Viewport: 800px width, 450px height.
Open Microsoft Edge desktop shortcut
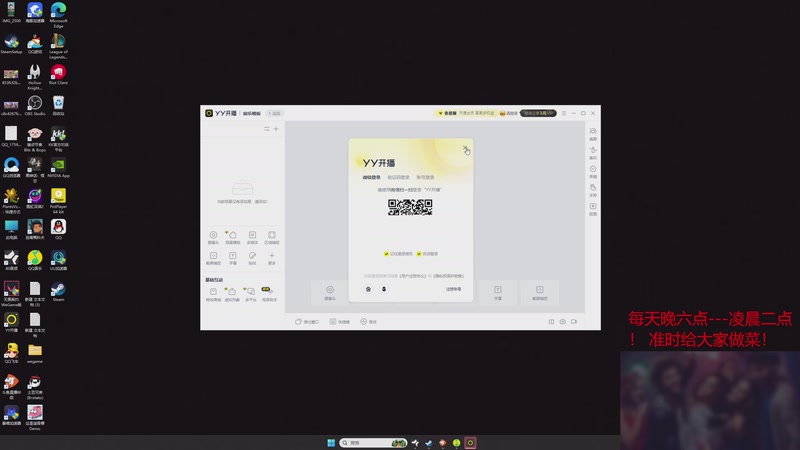58,15
